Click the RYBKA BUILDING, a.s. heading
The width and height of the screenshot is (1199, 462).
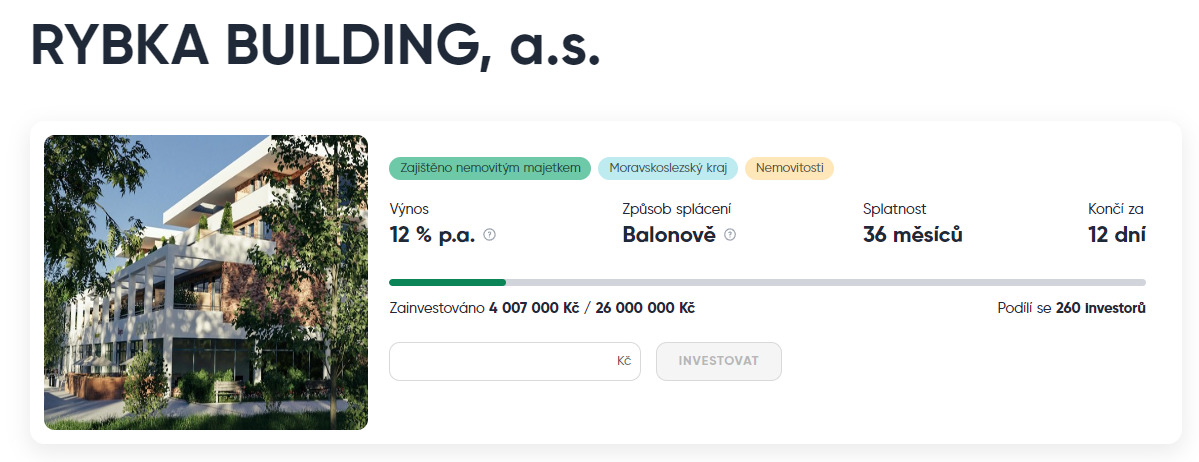[315, 45]
